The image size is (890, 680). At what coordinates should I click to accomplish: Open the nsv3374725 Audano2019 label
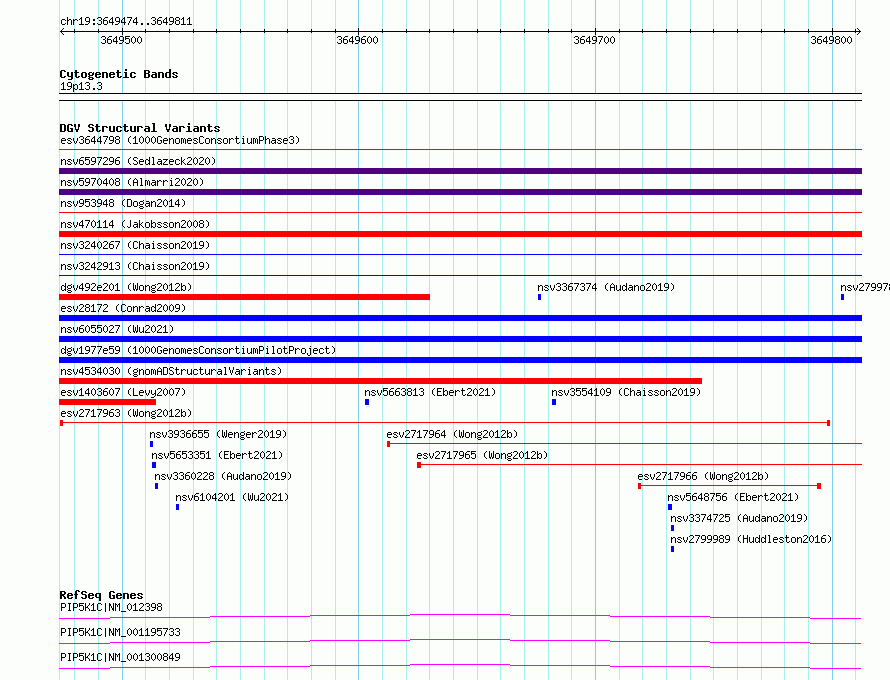click(739, 518)
